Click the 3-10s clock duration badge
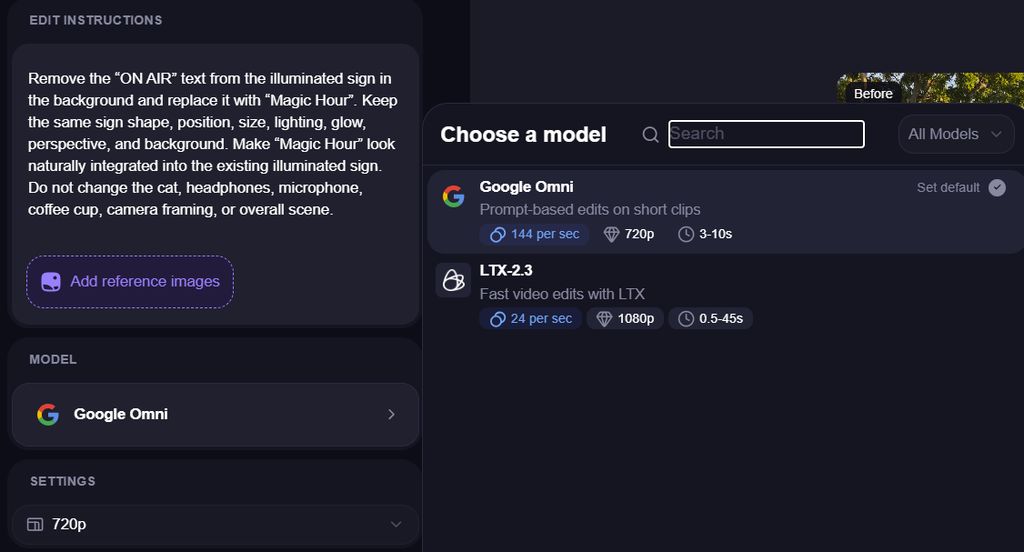1024x552 pixels. [x=705, y=234]
